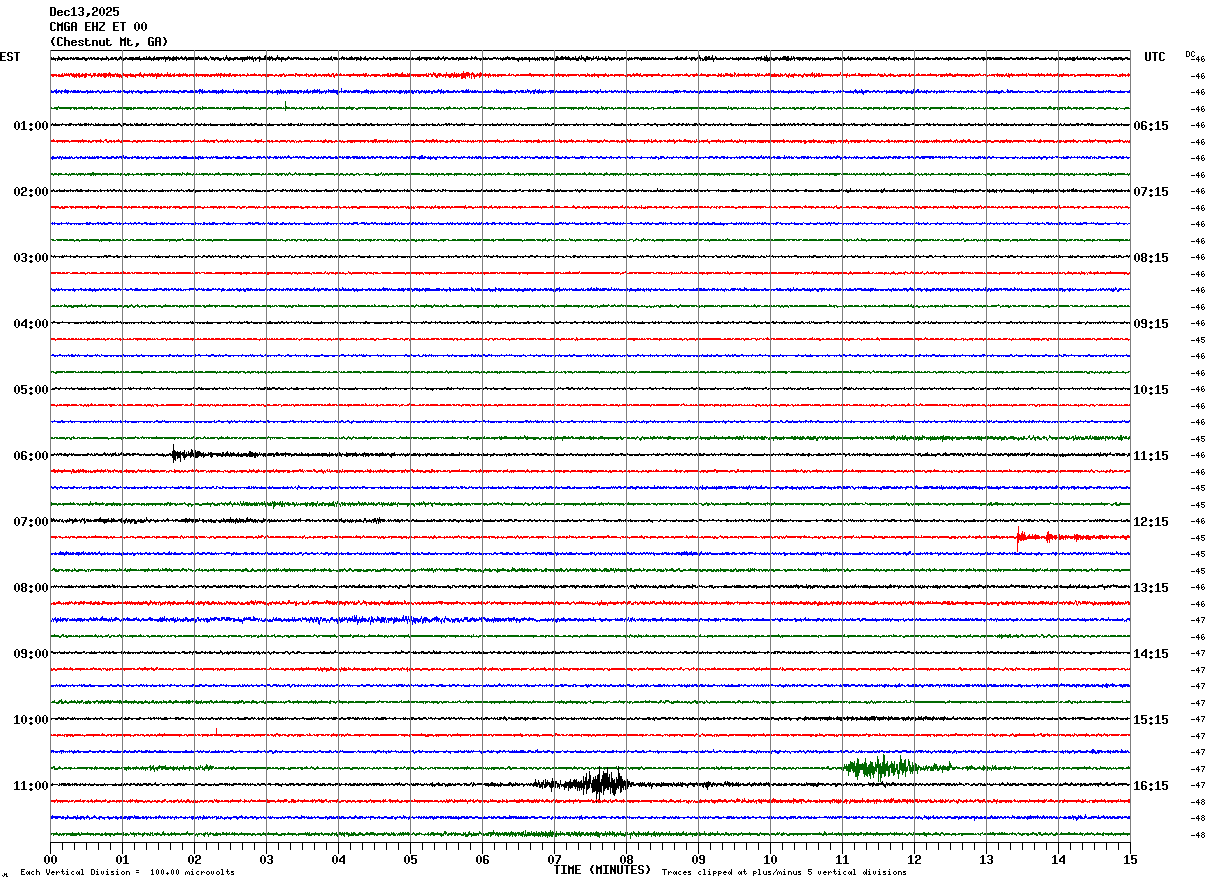
Task: Select the 04:00 EST time label
Action: [30, 324]
